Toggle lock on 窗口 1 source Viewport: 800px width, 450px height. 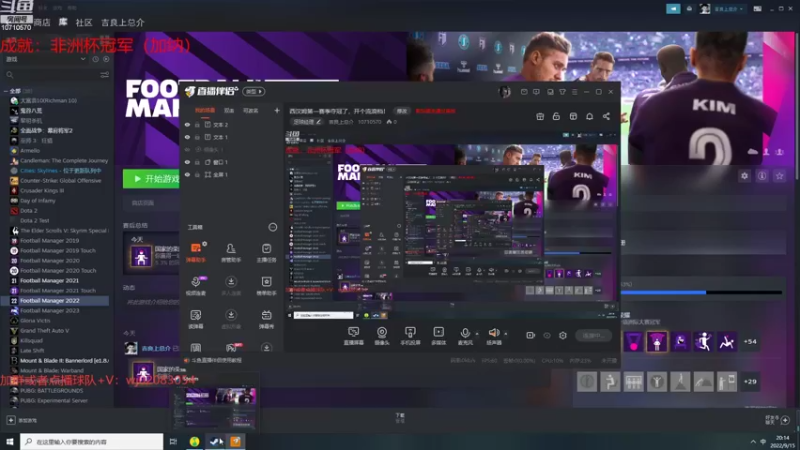(197, 162)
